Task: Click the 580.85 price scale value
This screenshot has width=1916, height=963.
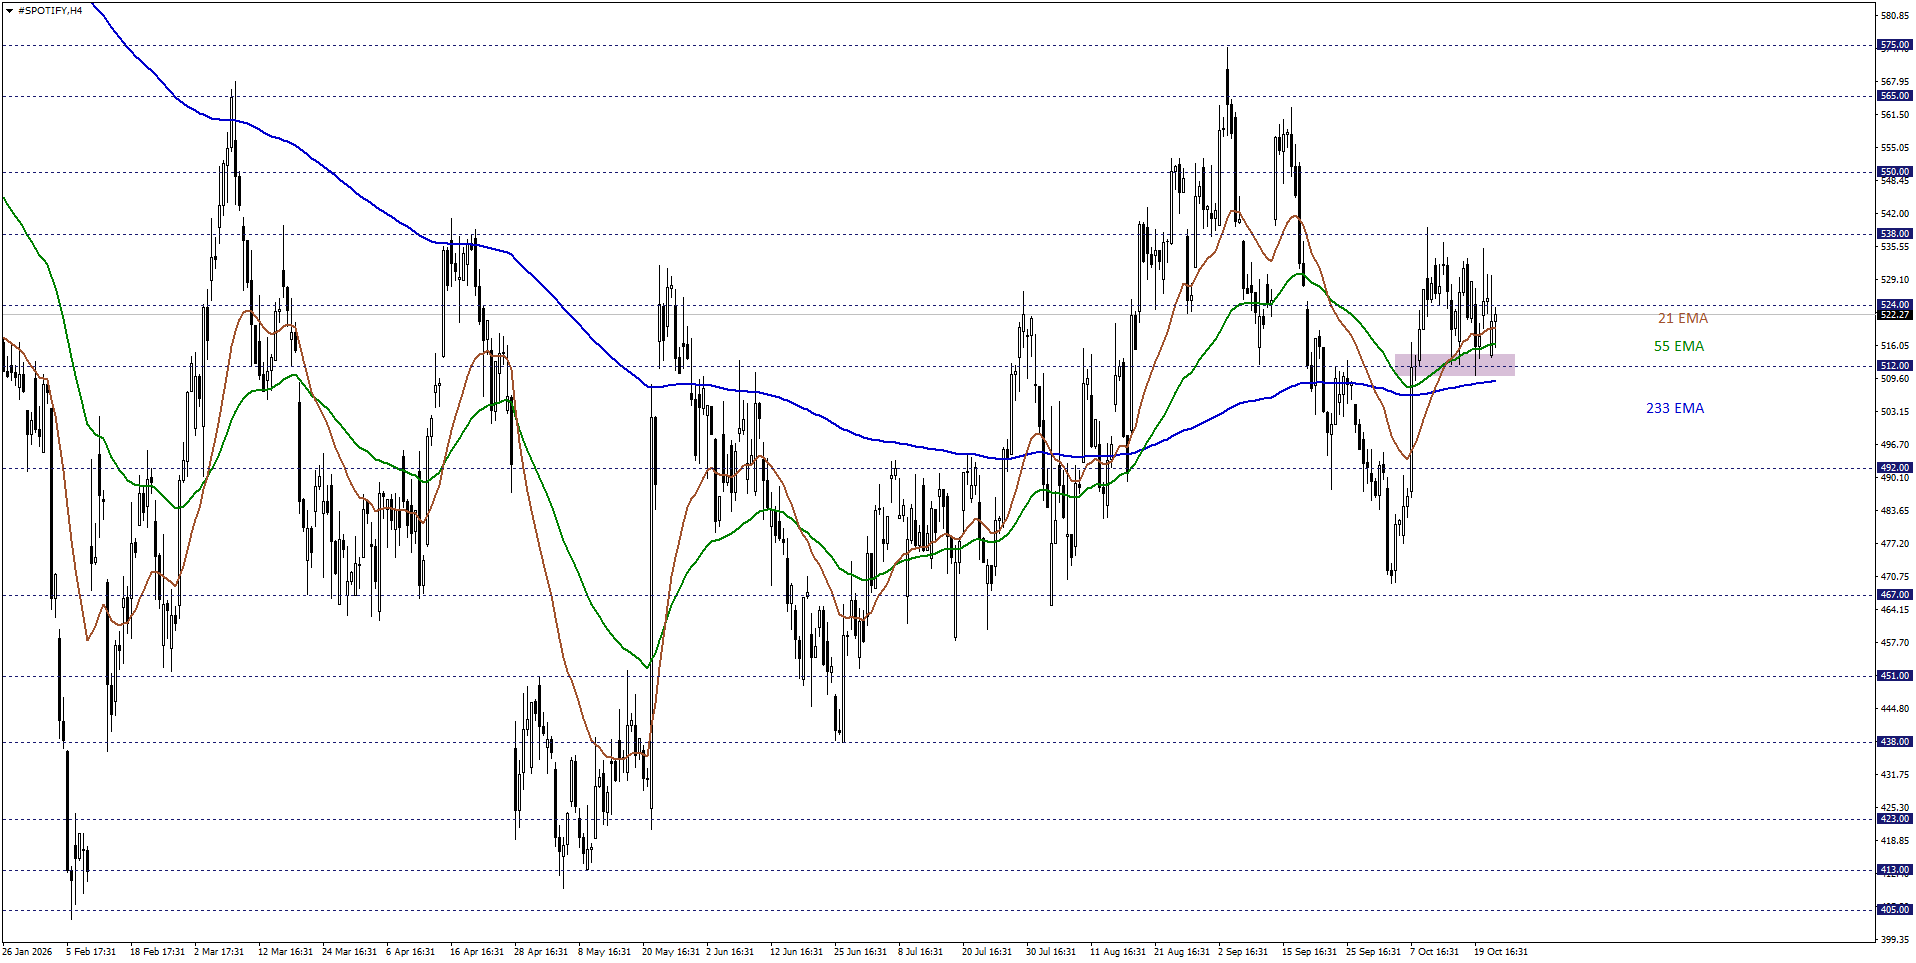Action: tap(1896, 16)
